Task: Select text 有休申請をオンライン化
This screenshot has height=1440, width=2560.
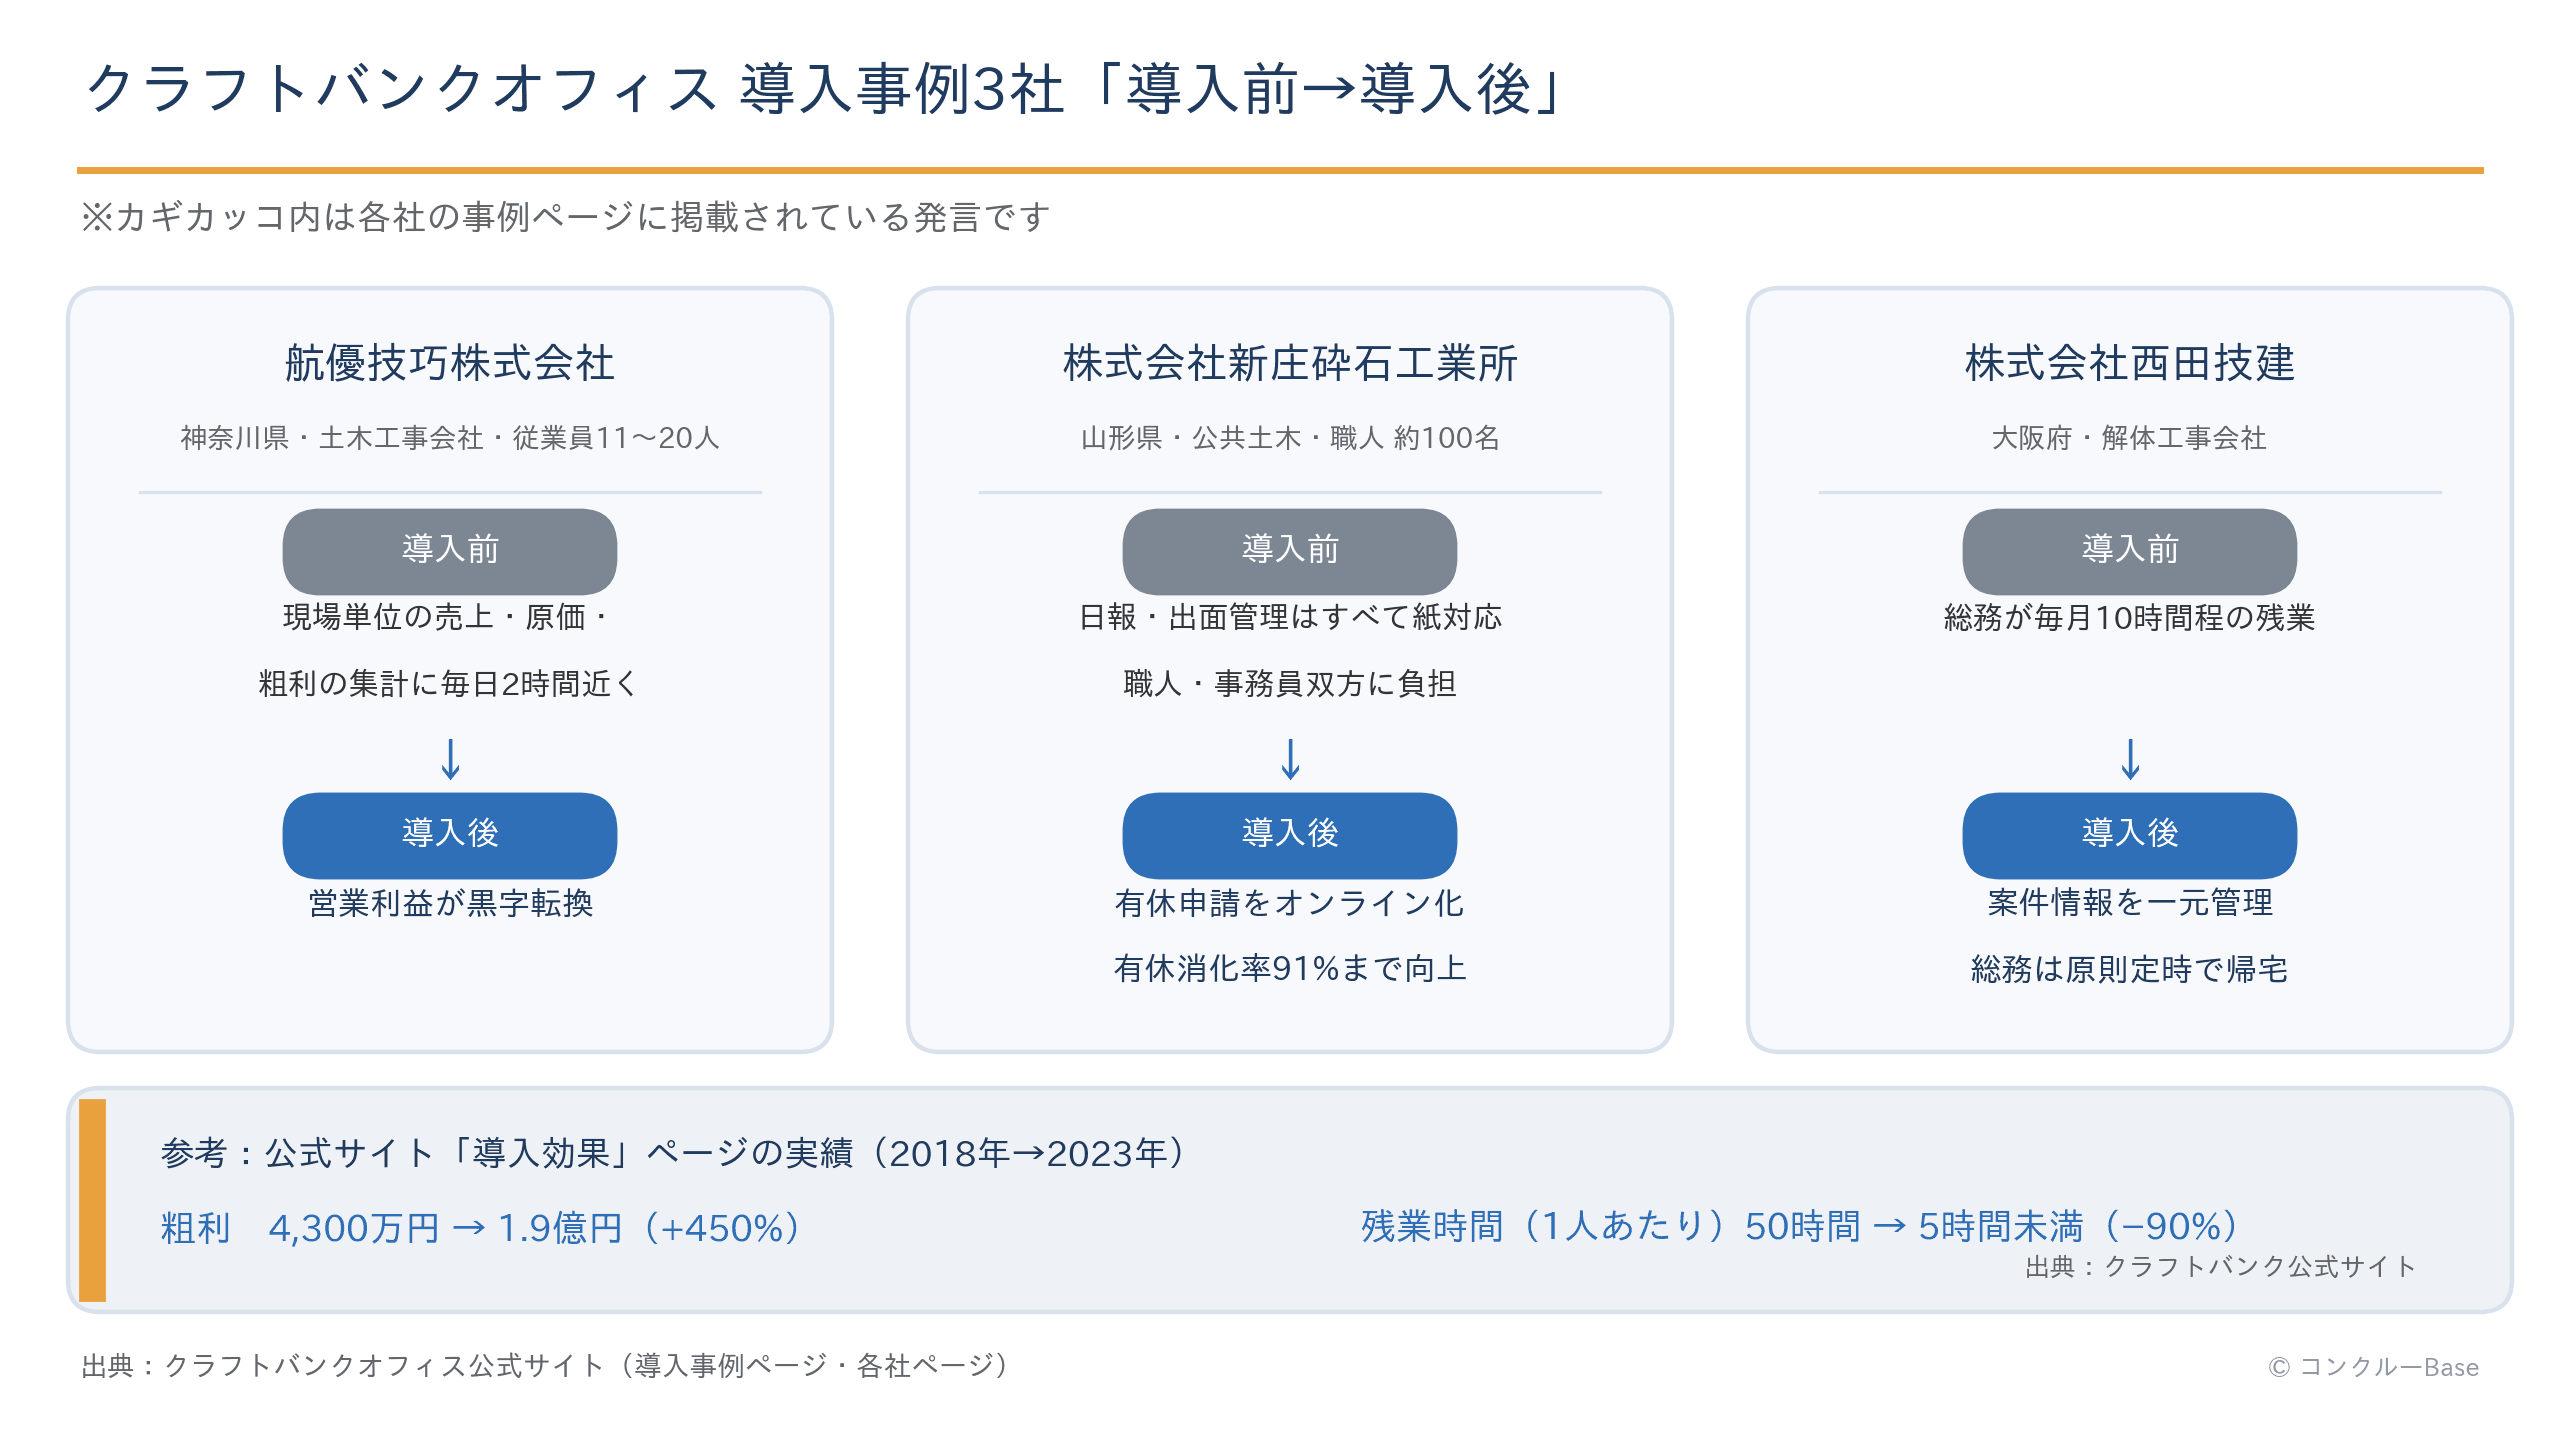Action: (x=1290, y=903)
